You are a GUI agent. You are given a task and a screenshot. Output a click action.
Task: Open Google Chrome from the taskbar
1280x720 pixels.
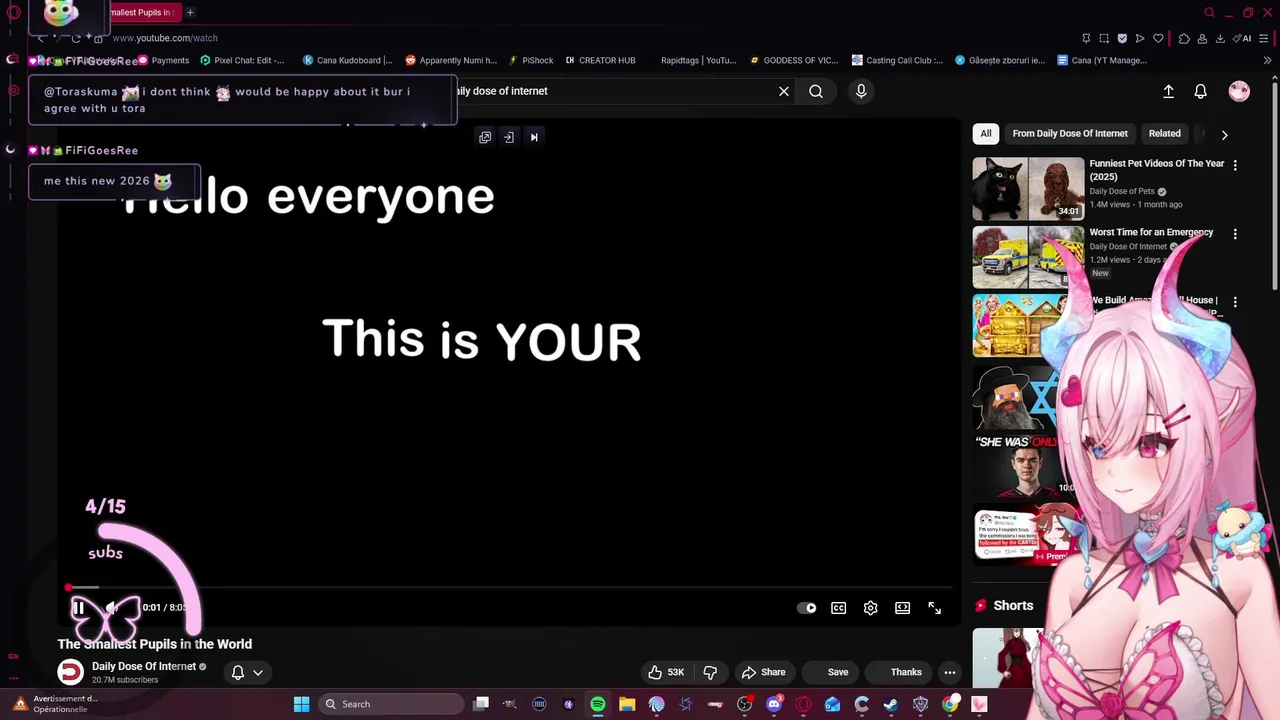pos(950,704)
